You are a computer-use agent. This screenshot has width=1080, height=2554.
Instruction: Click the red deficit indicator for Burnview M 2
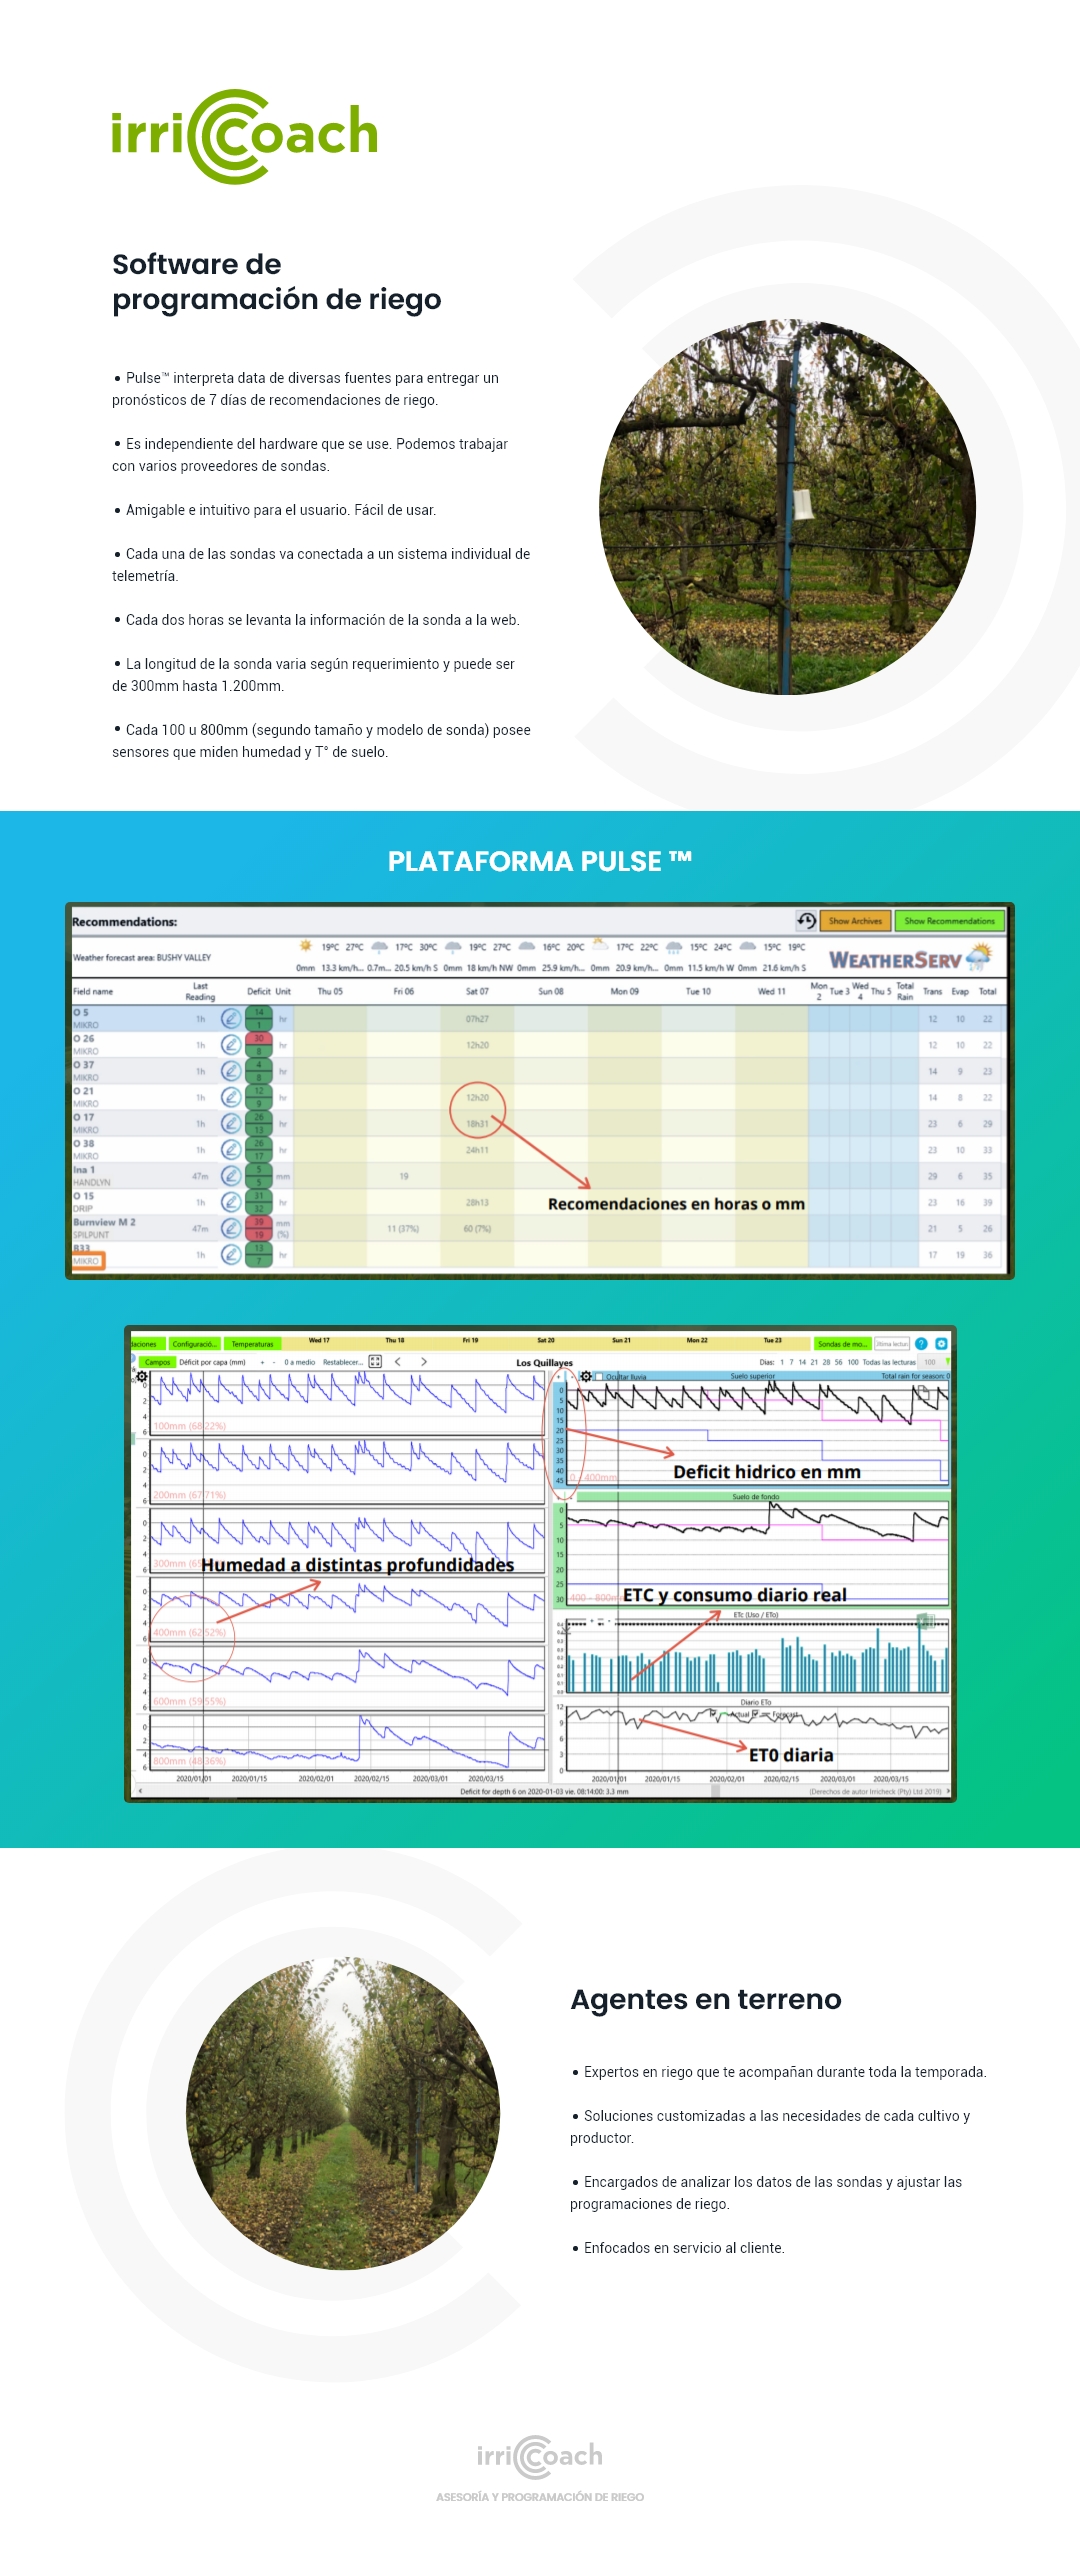(259, 1228)
